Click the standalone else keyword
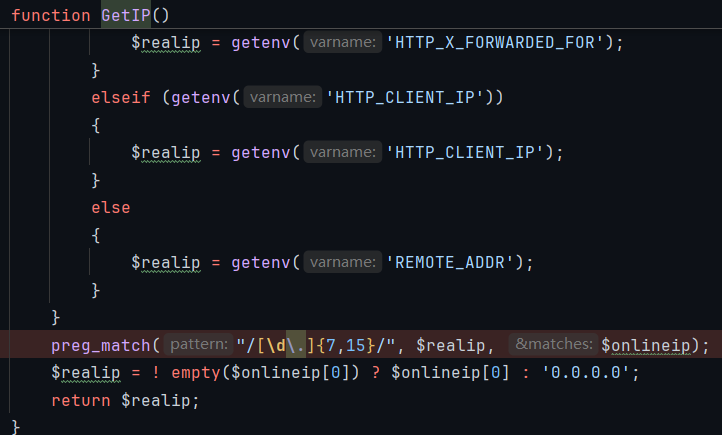 (110, 207)
